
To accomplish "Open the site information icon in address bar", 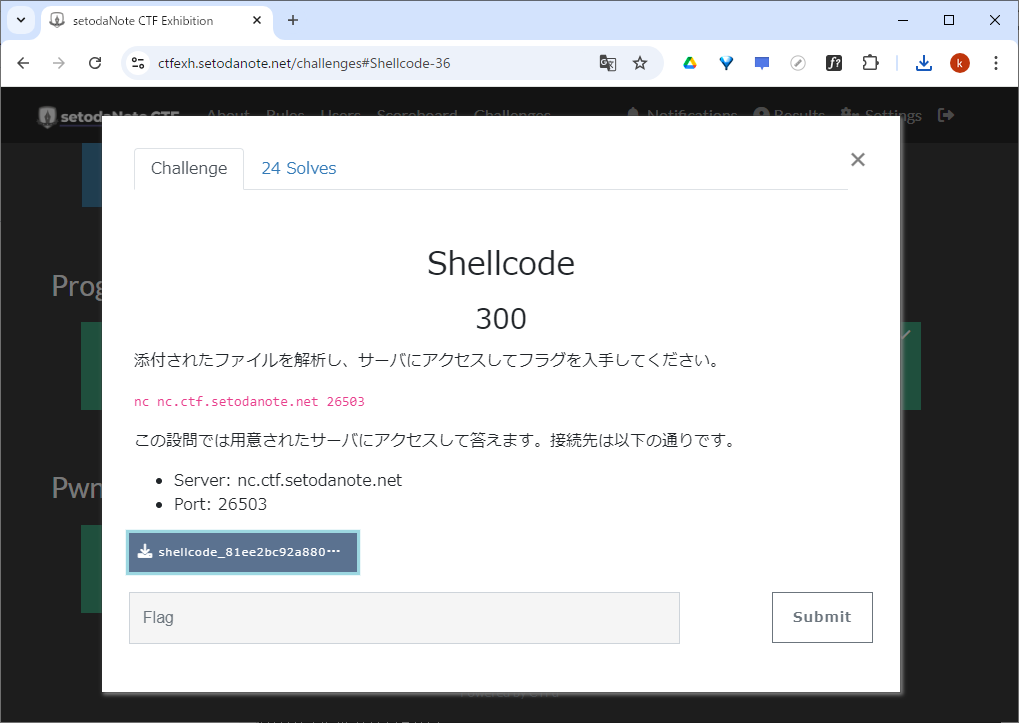I will [138, 63].
